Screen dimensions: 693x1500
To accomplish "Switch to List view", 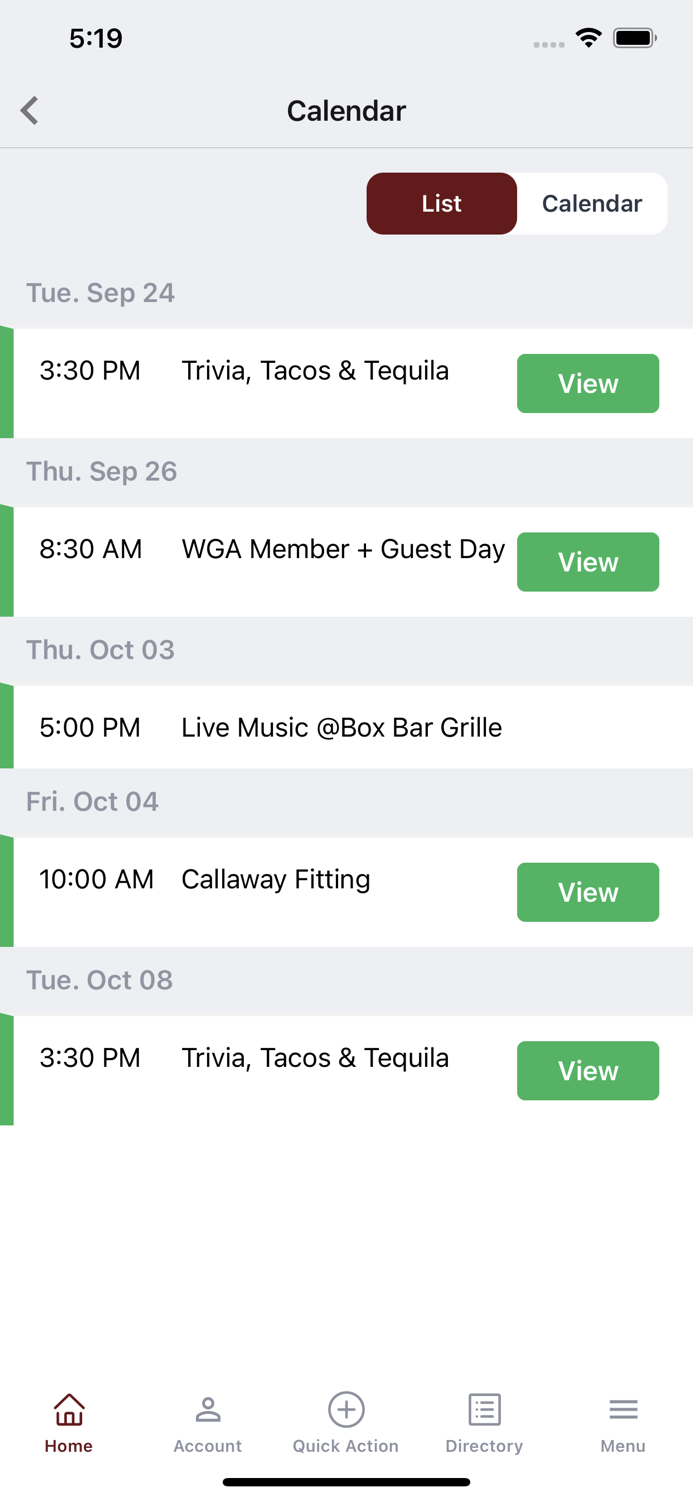I will [x=442, y=203].
